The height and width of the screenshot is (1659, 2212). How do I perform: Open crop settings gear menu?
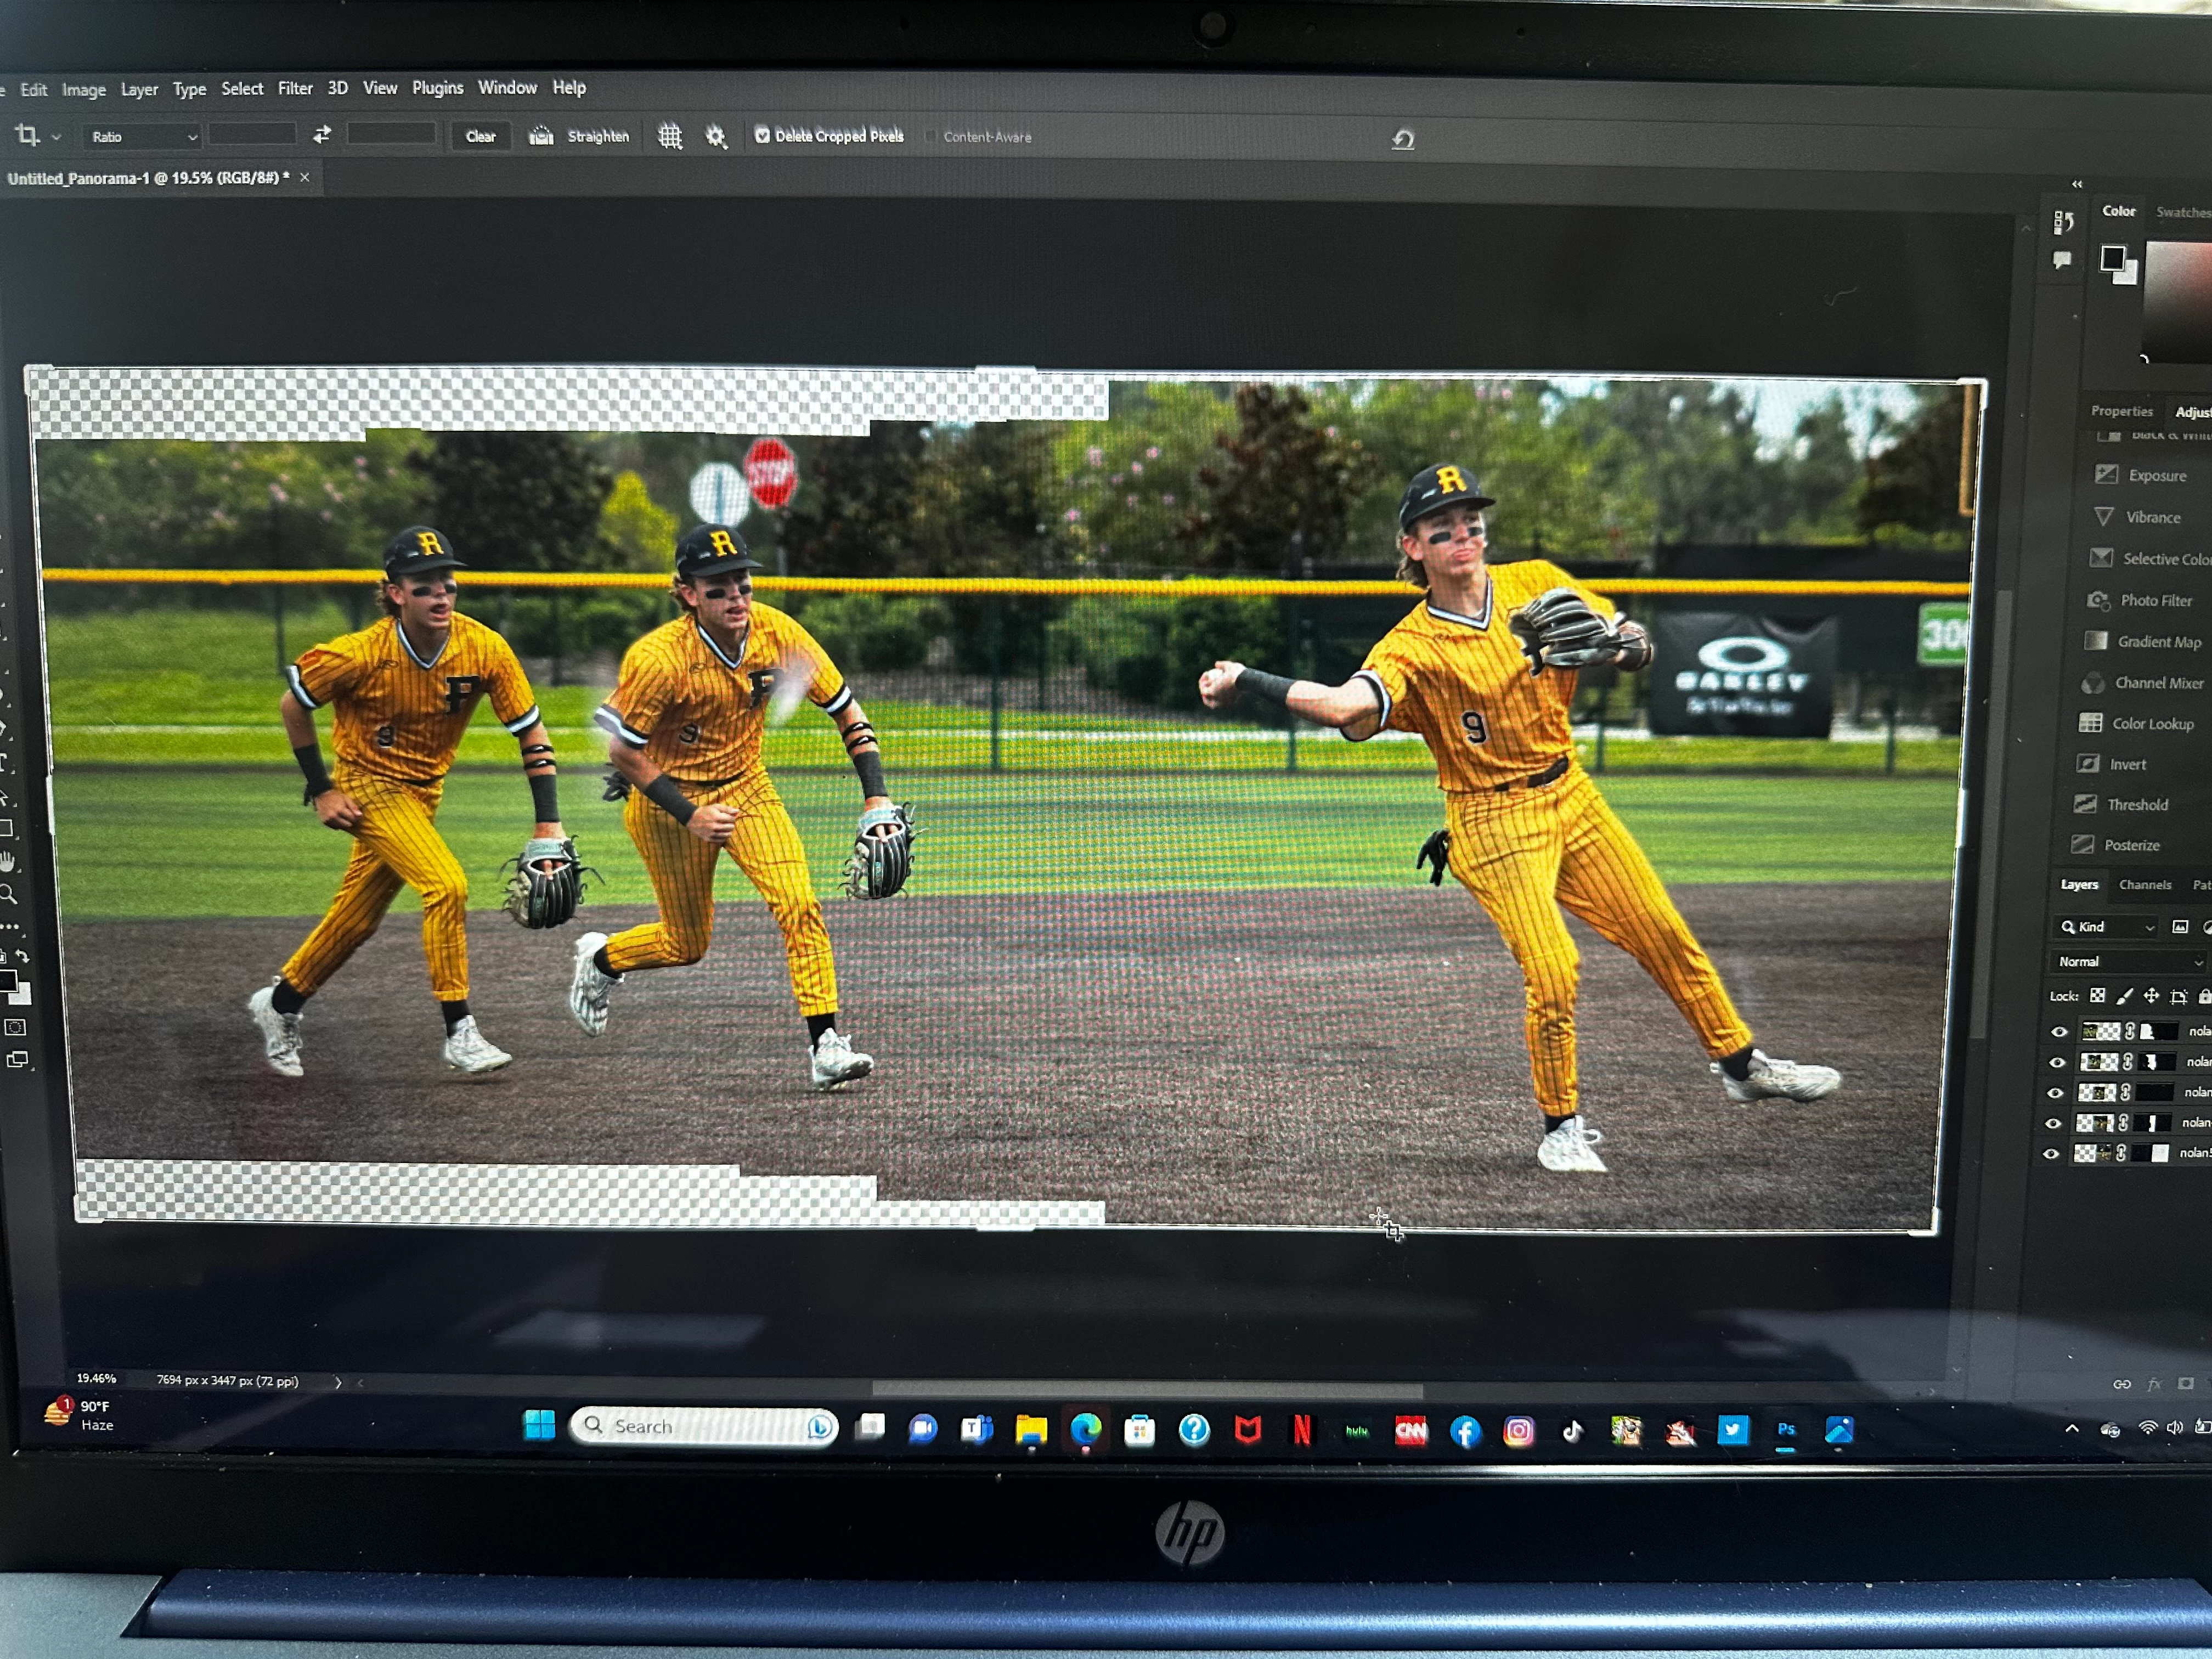[x=716, y=137]
